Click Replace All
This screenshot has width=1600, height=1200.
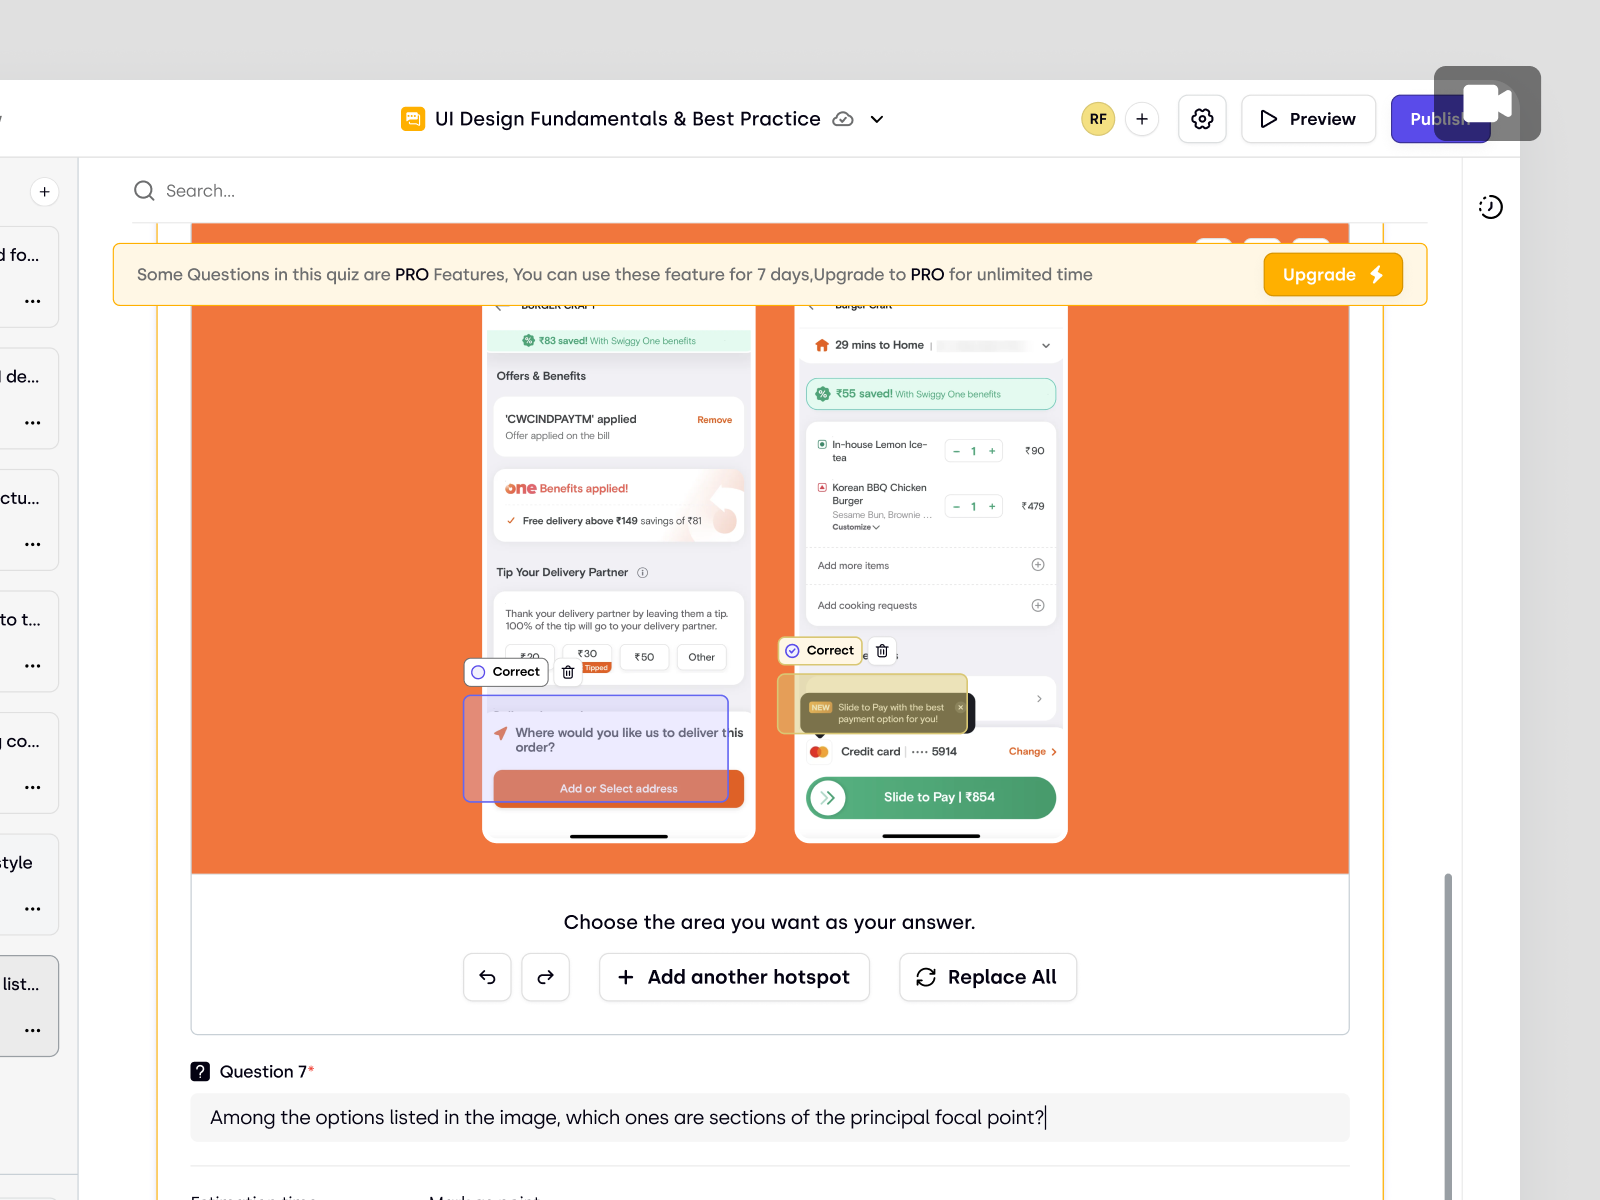click(x=988, y=977)
